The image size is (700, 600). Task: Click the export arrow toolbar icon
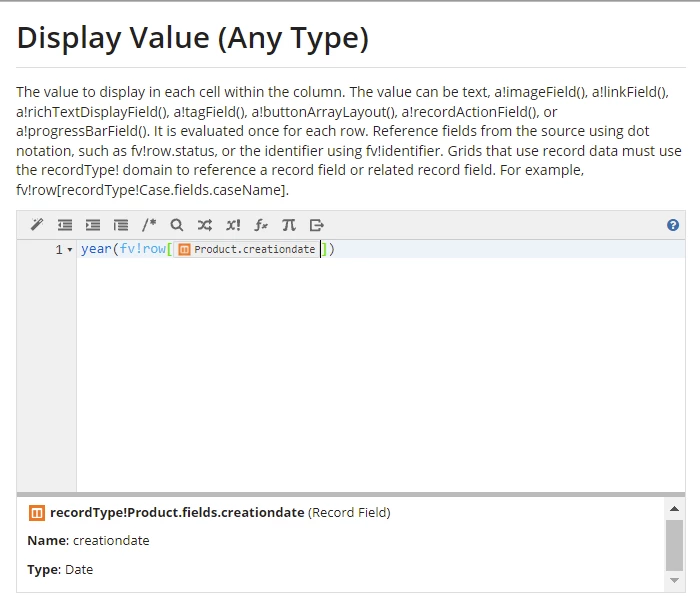pos(317,225)
